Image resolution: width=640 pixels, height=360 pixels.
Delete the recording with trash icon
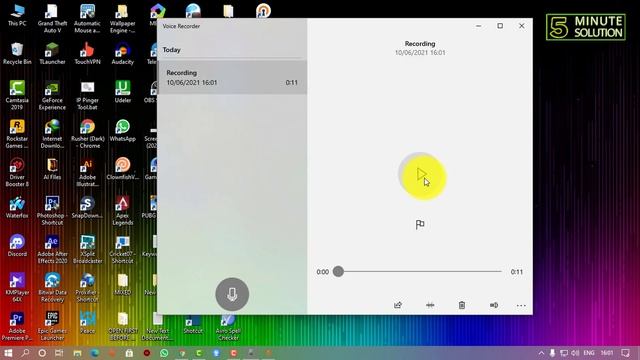click(462, 305)
